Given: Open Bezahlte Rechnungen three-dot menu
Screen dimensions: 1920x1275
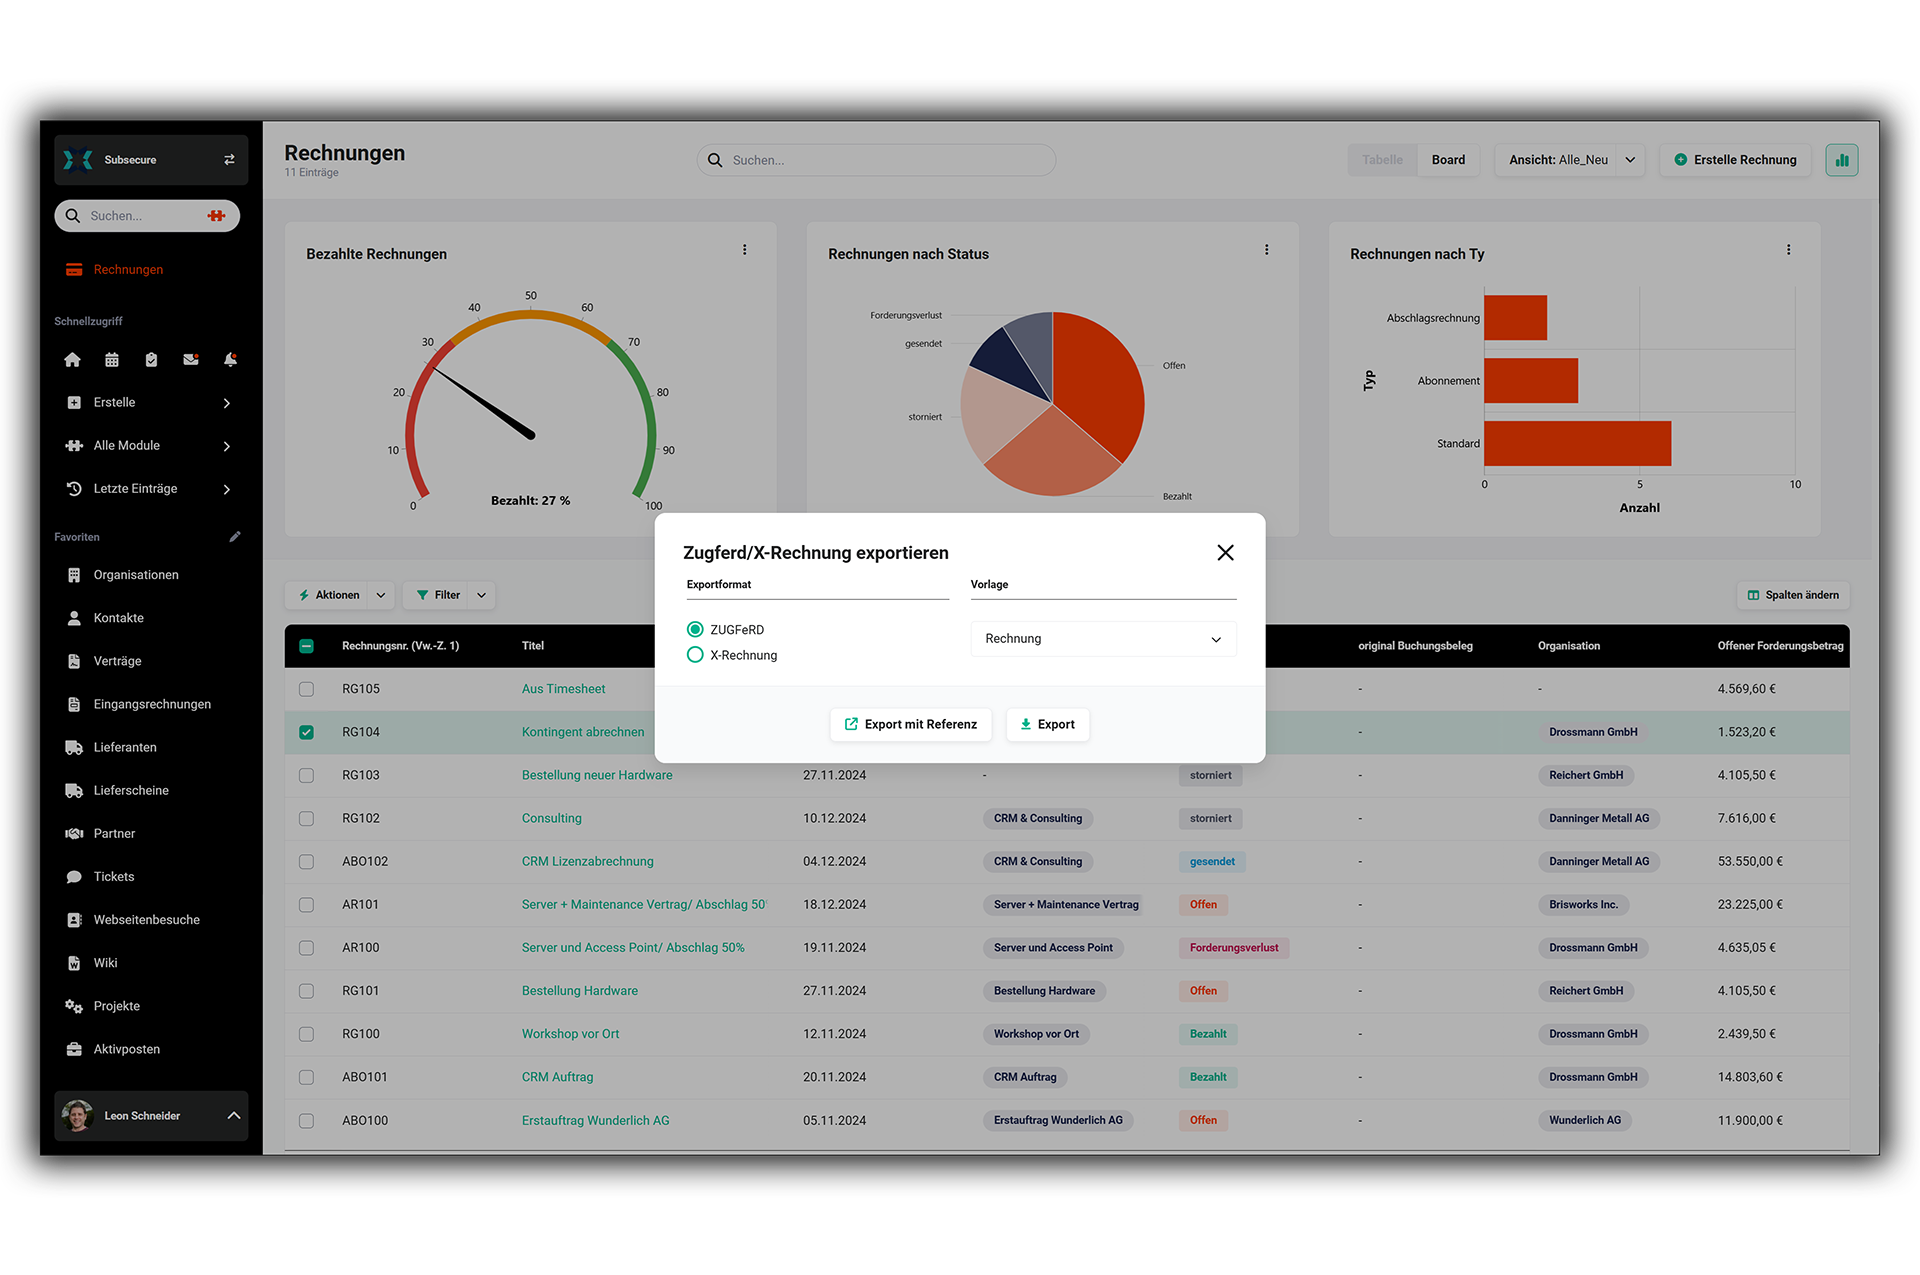Looking at the screenshot, I should click(x=745, y=250).
